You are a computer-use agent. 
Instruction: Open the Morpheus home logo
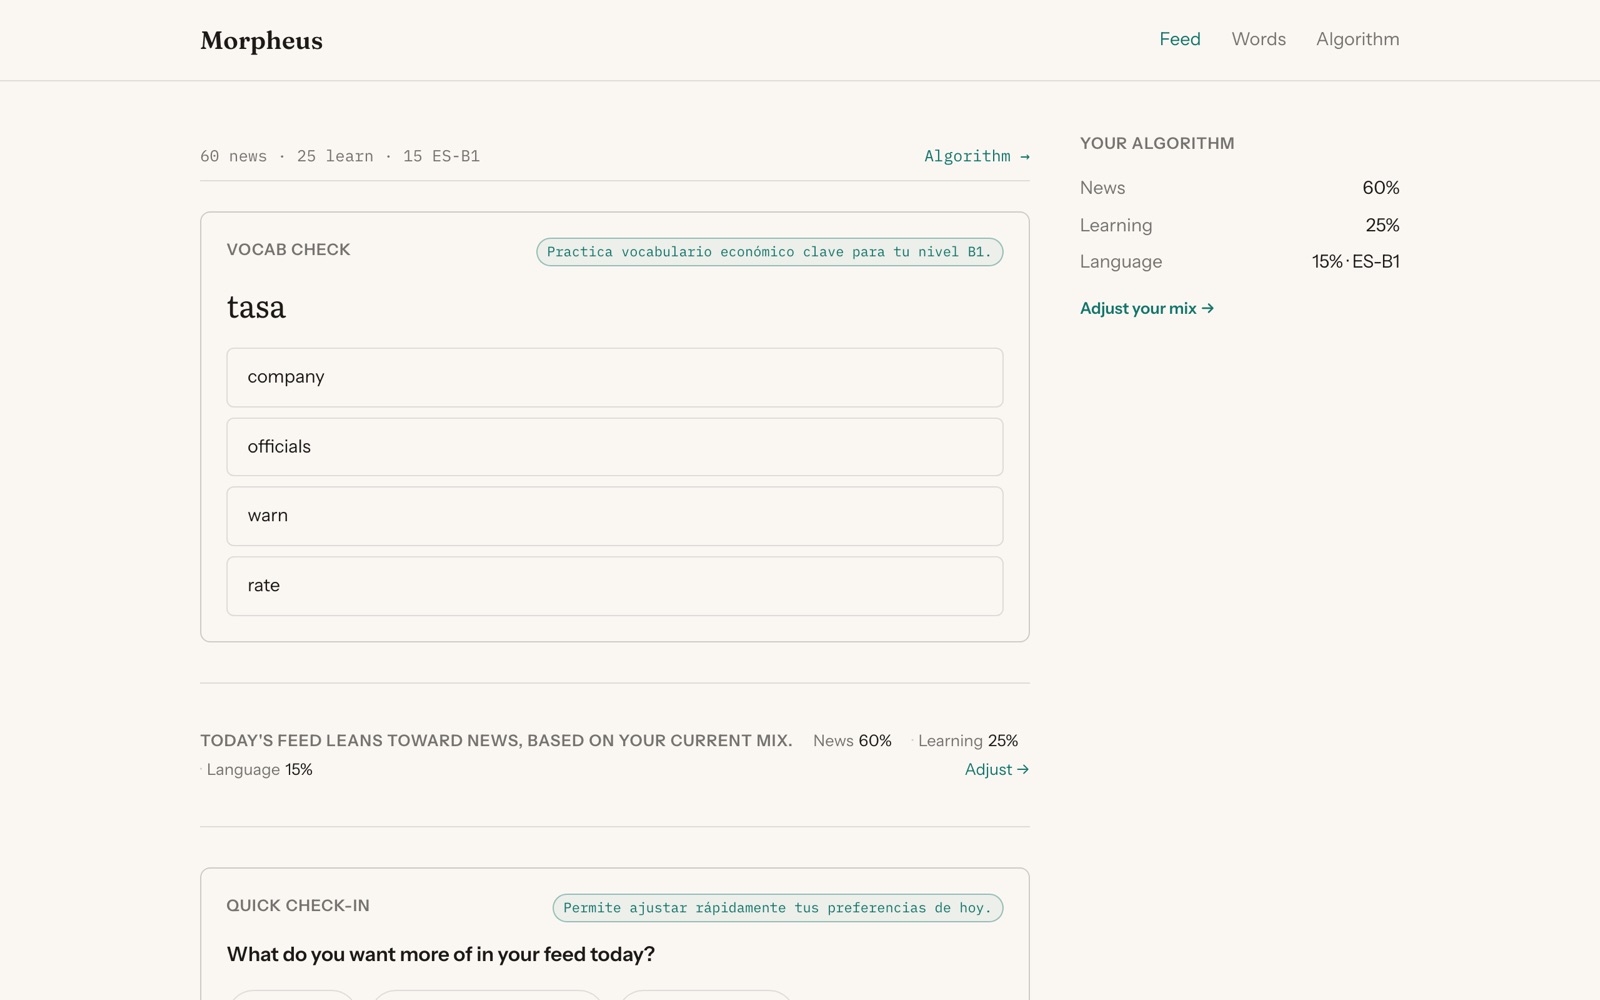coord(261,40)
